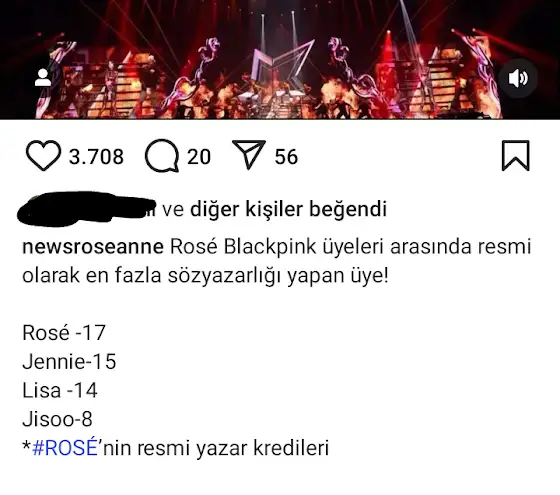Tap the caption starting 'Rosé Blackpink üyeleri'
The width and height of the screenshot is (560, 495).
(277, 261)
